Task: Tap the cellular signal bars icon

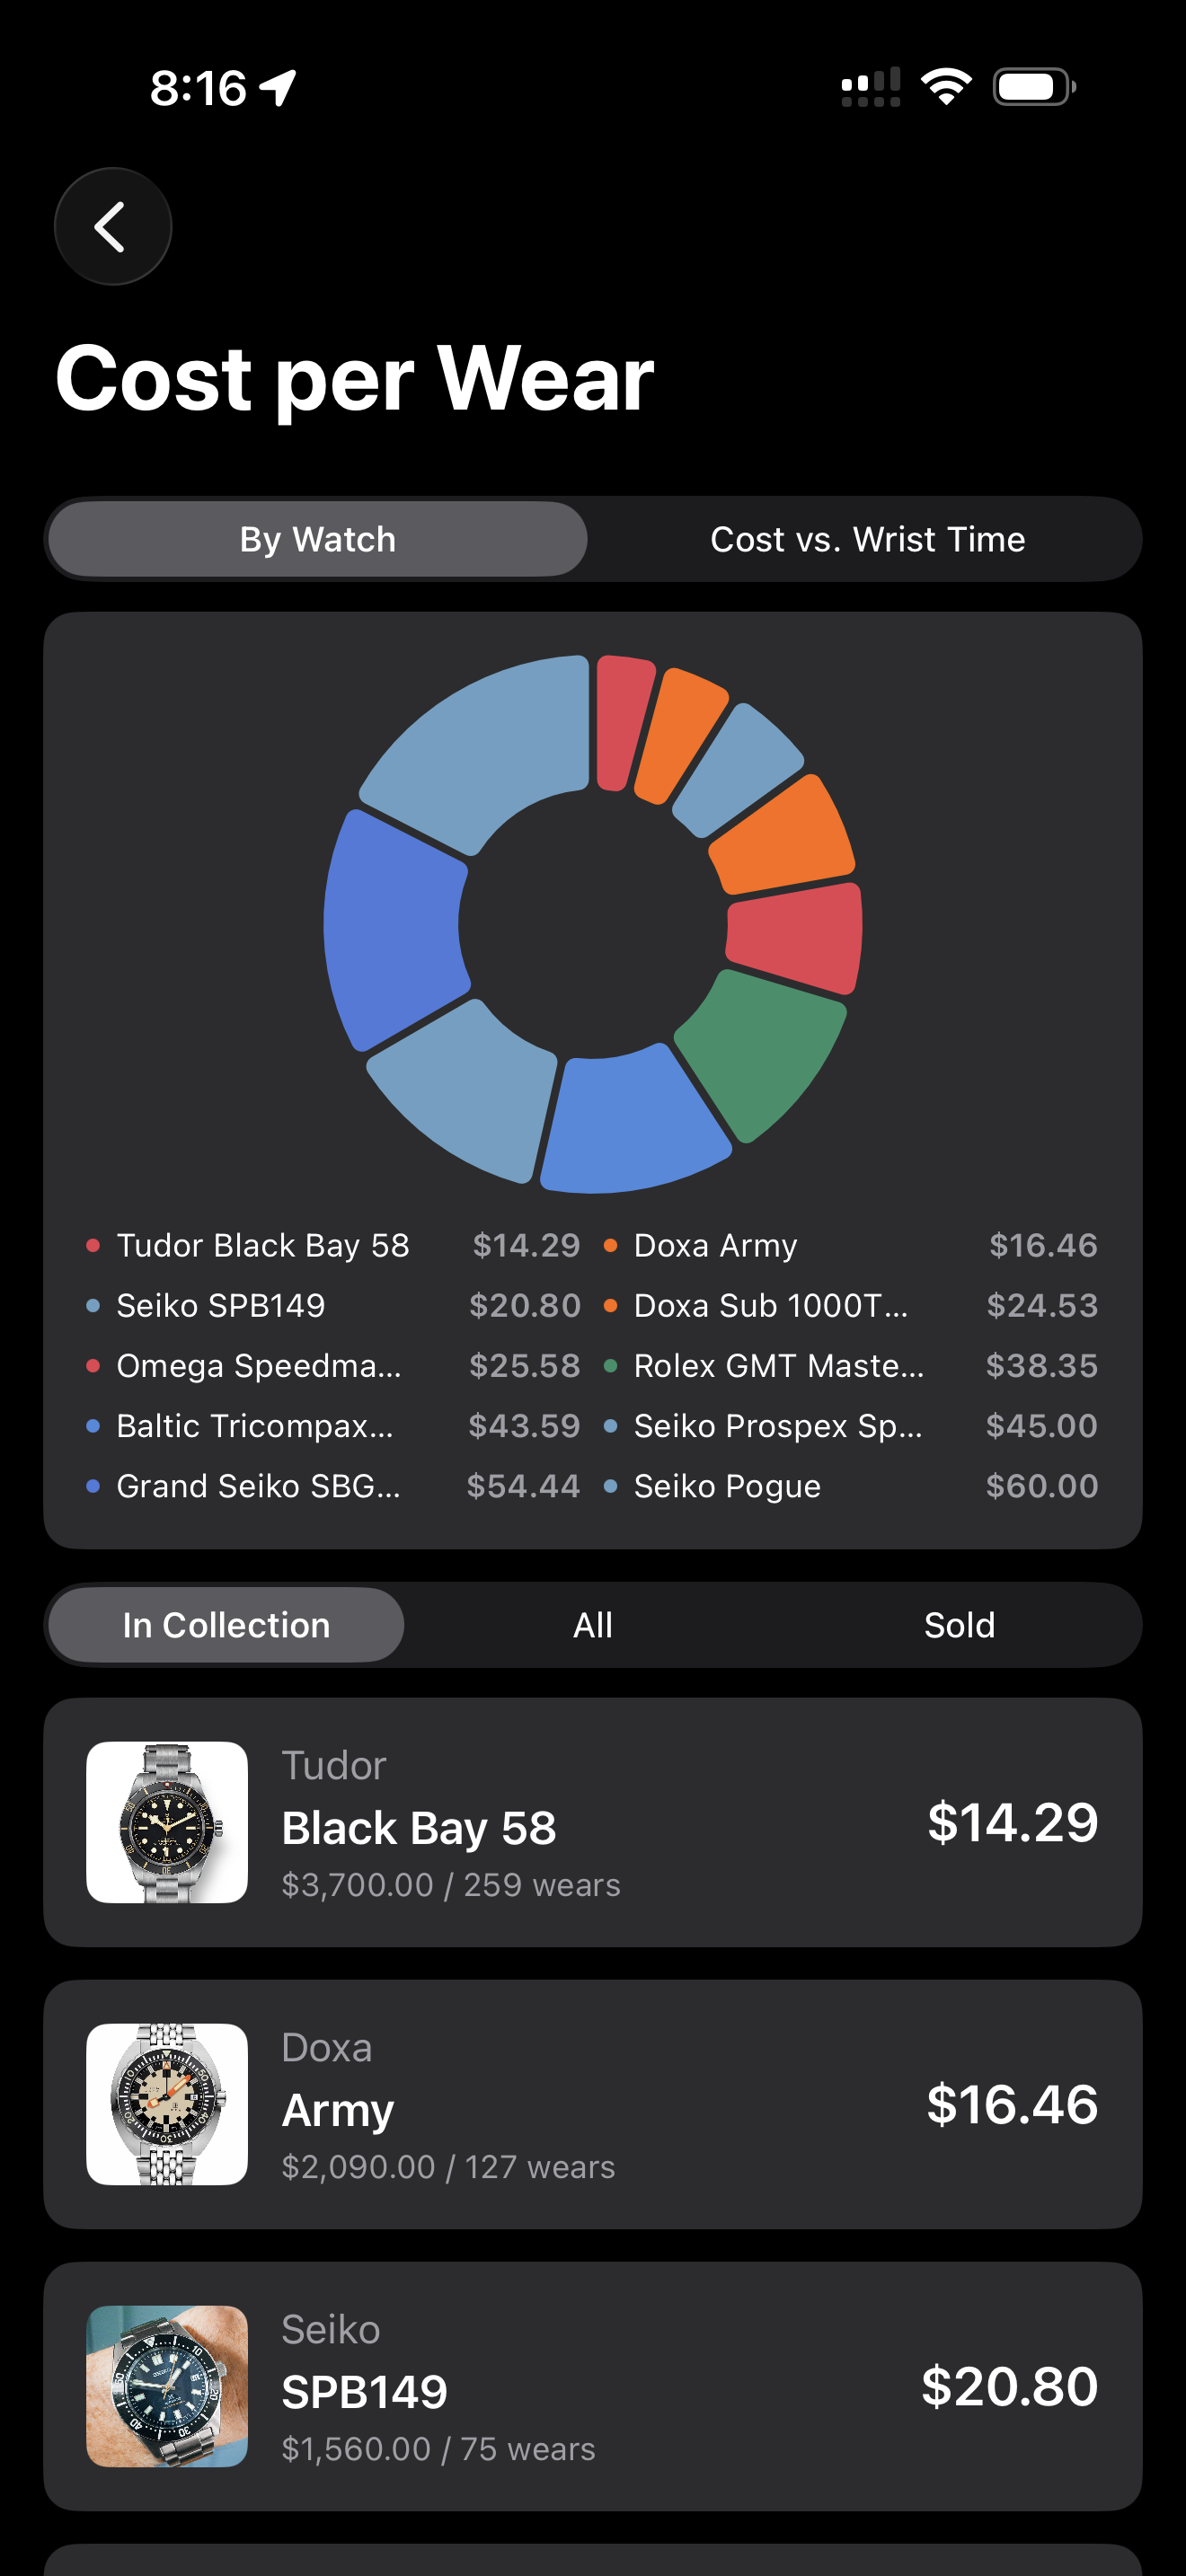Action: pyautogui.click(x=870, y=87)
